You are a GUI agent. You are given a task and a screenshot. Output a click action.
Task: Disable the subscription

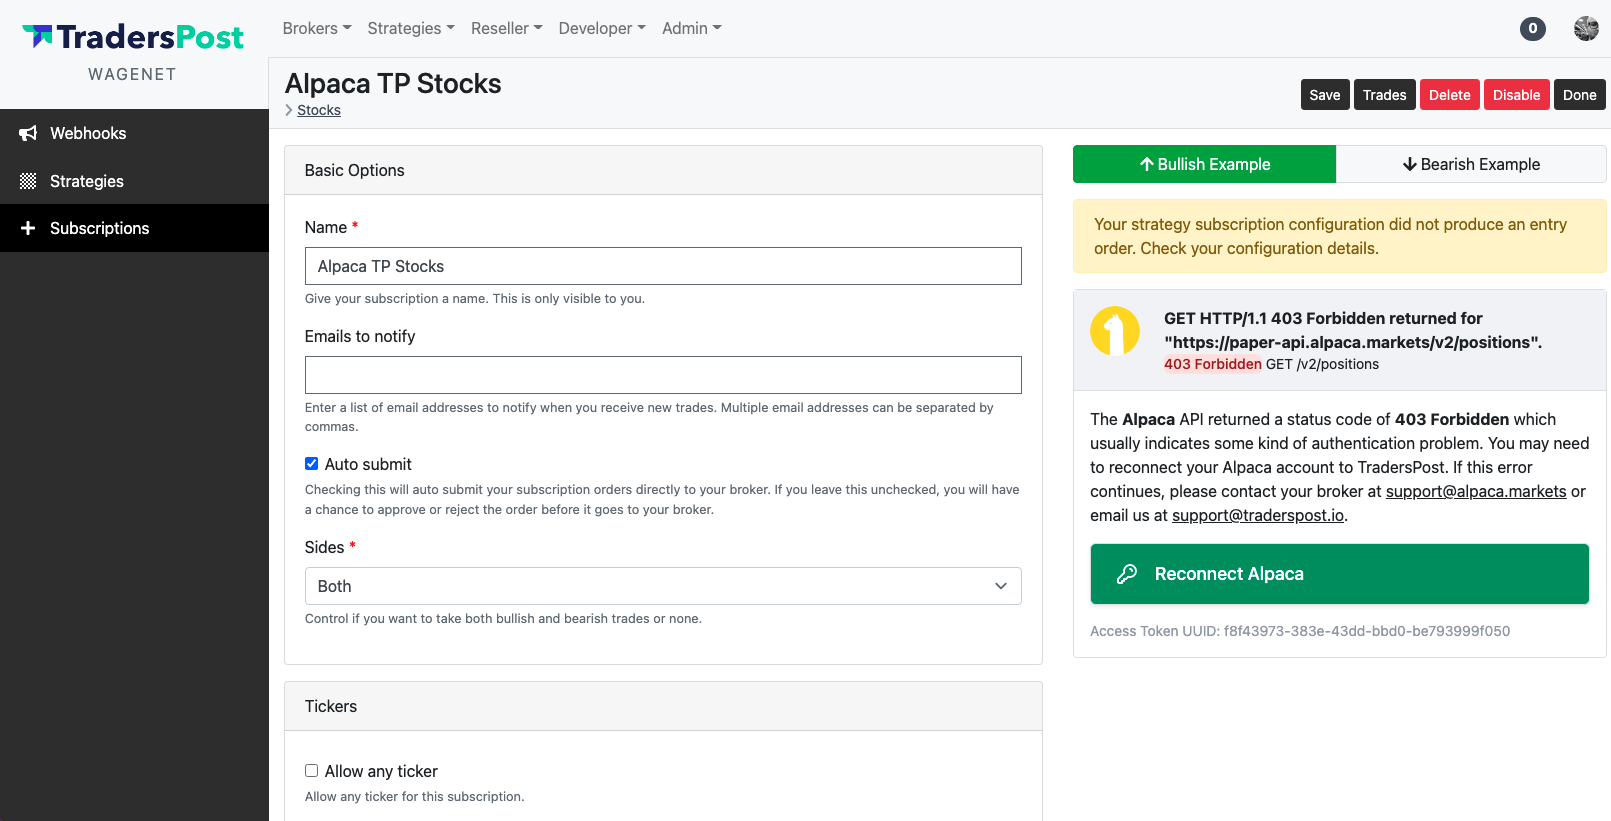click(x=1517, y=95)
